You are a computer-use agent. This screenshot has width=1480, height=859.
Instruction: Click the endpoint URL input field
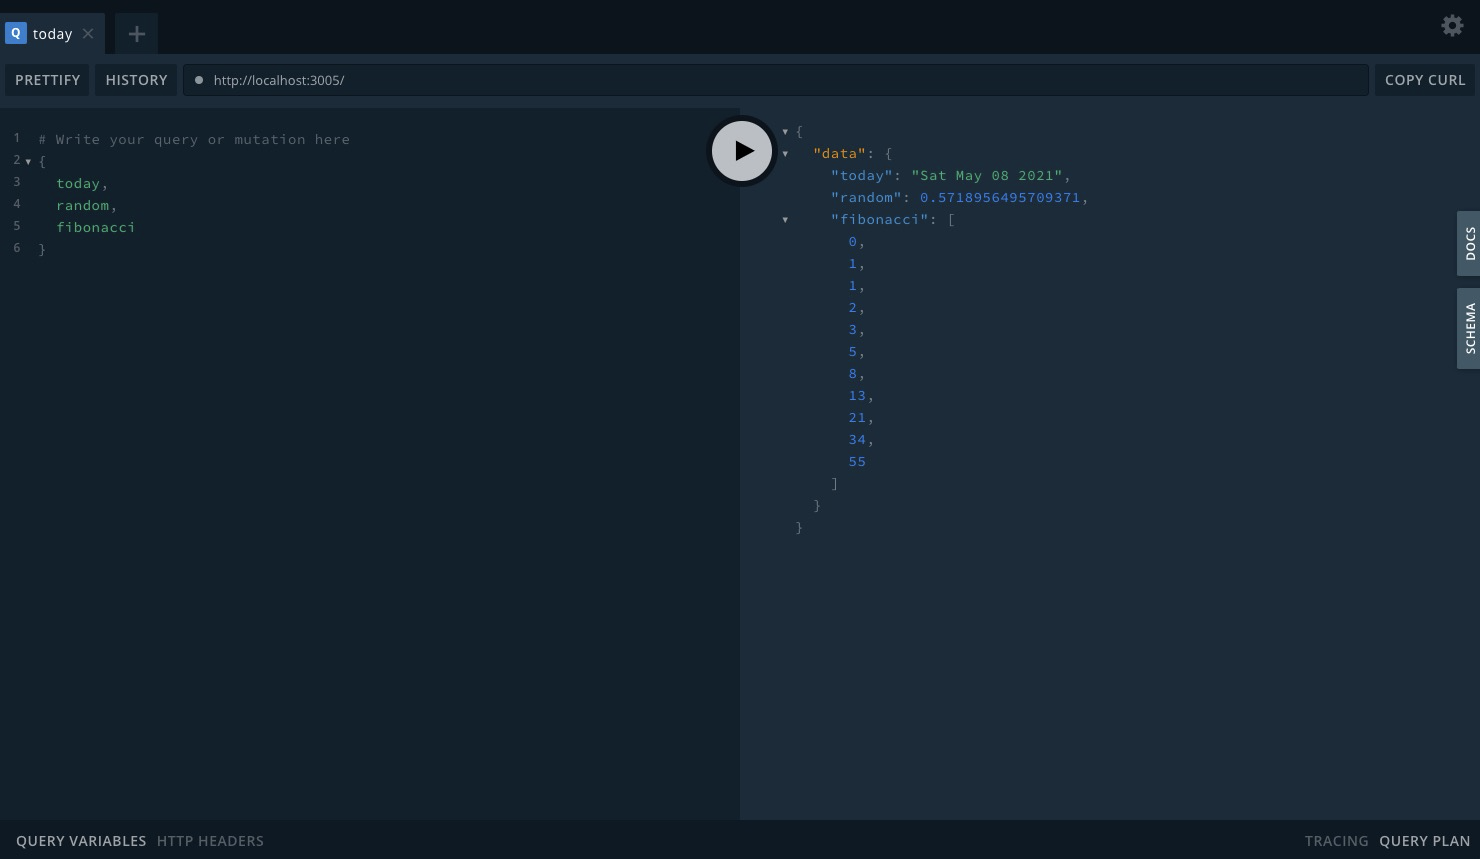780,80
